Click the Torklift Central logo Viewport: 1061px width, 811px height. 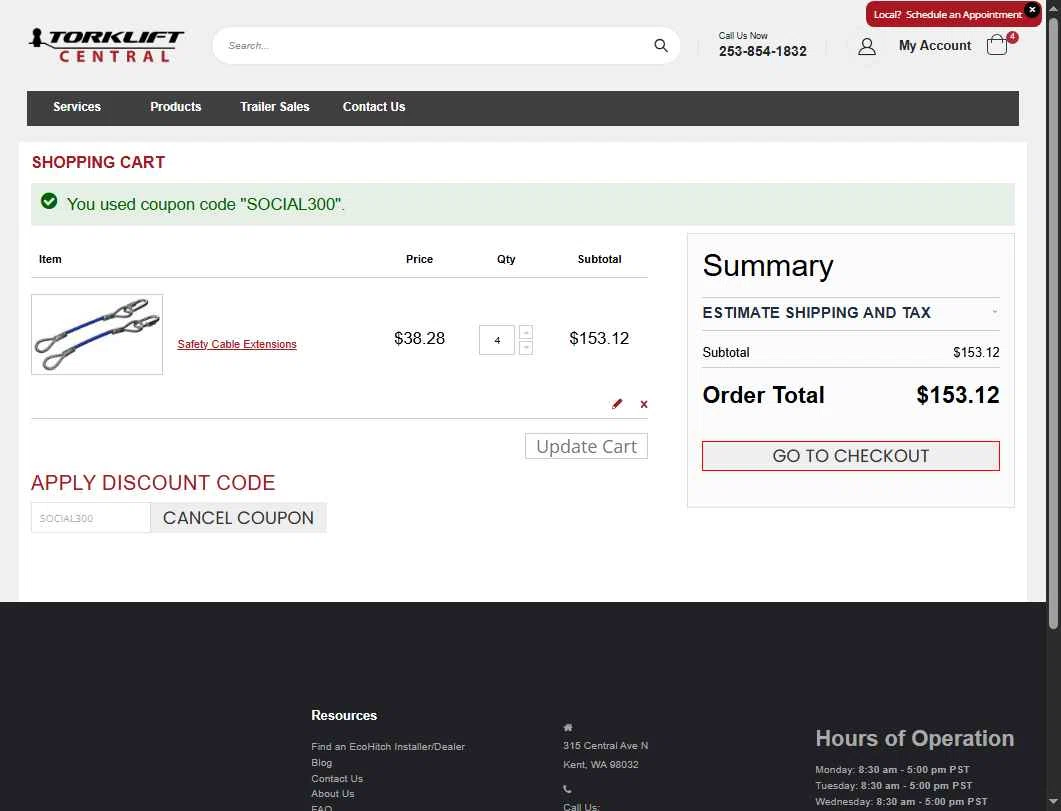(x=106, y=45)
